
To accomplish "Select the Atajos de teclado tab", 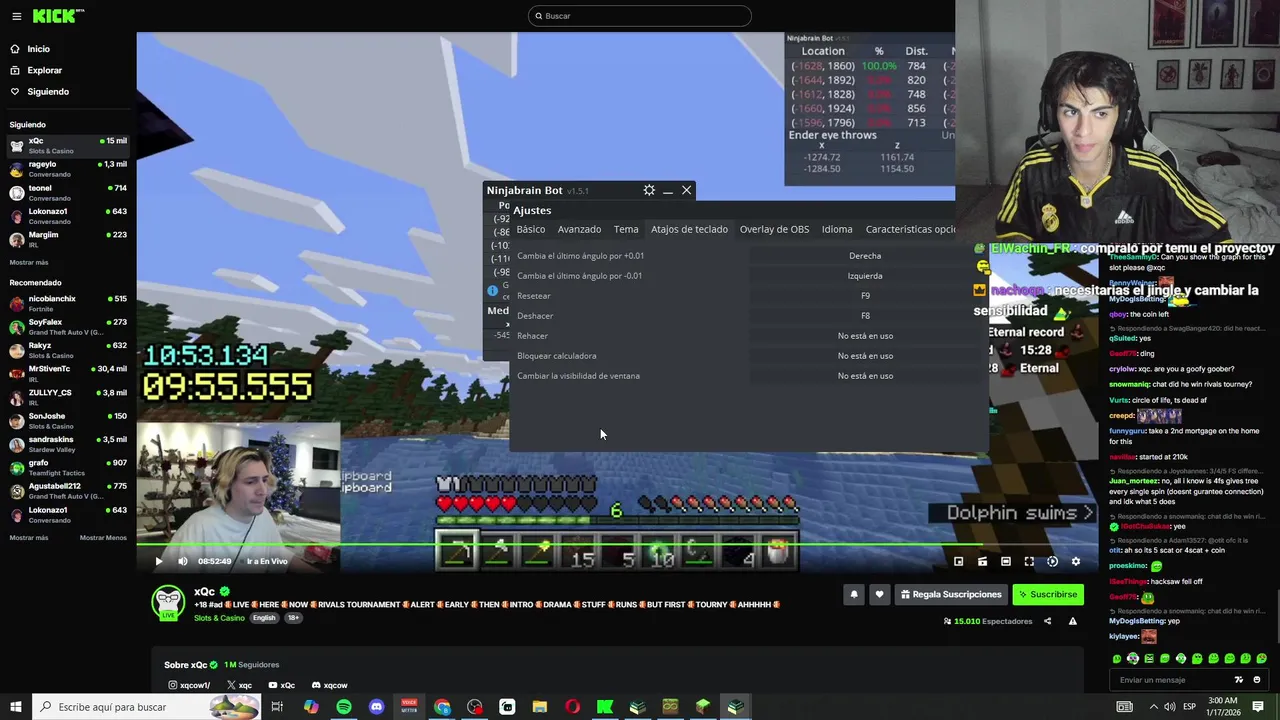I will [x=689, y=229].
